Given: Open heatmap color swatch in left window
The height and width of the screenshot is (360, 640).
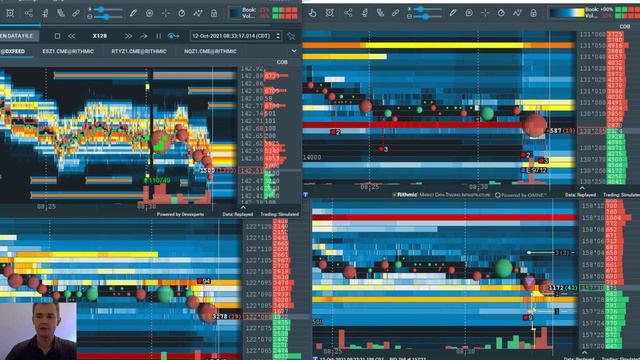Looking at the screenshot, I should coord(236,13).
